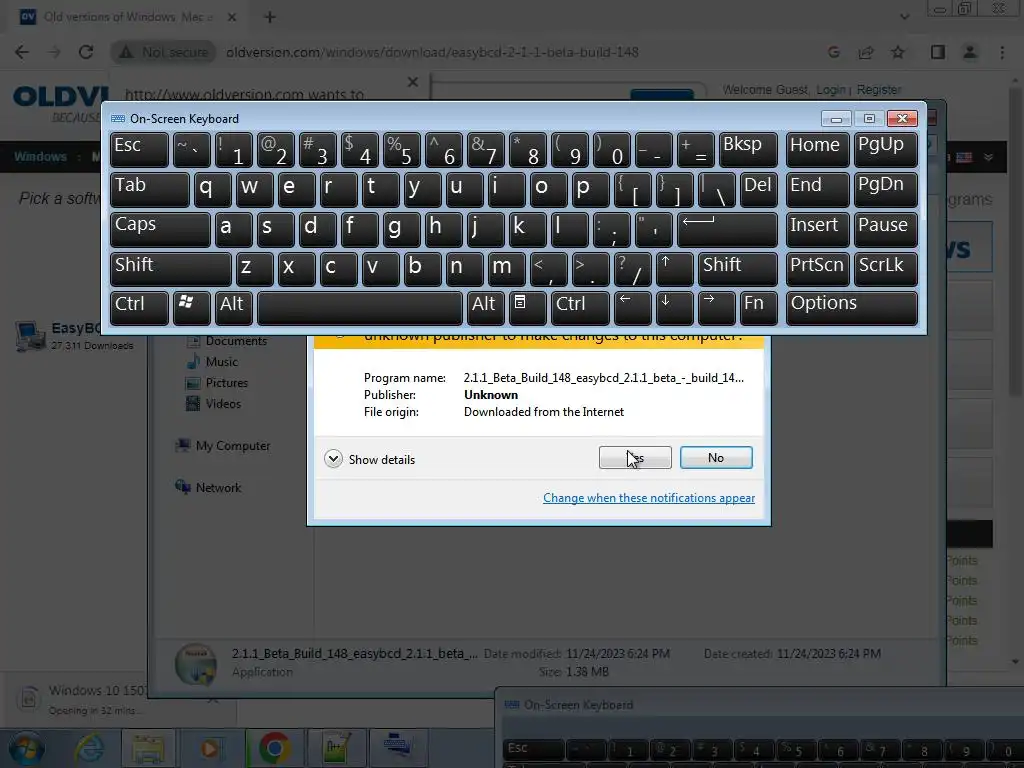
Task: Toggle the ScrLk key
Action: (885, 269)
